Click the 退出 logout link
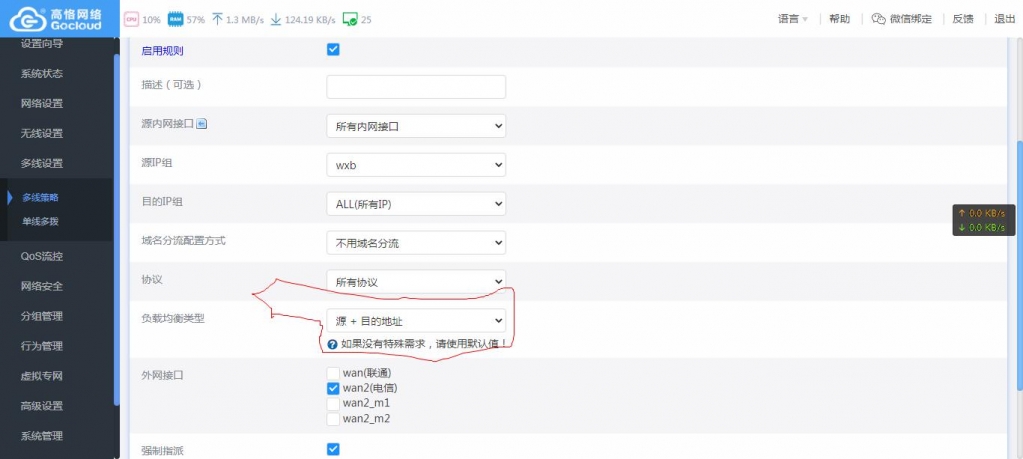1023x459 pixels. point(1005,19)
